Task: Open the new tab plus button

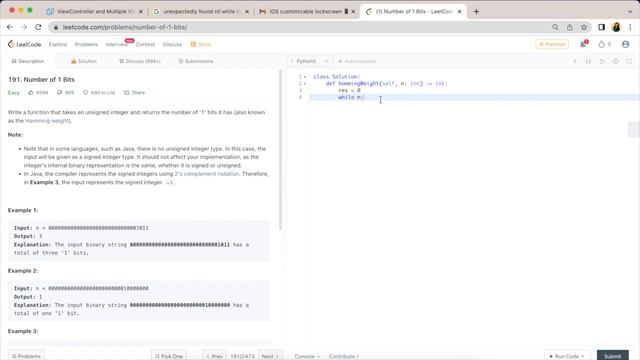Action: click(x=476, y=11)
